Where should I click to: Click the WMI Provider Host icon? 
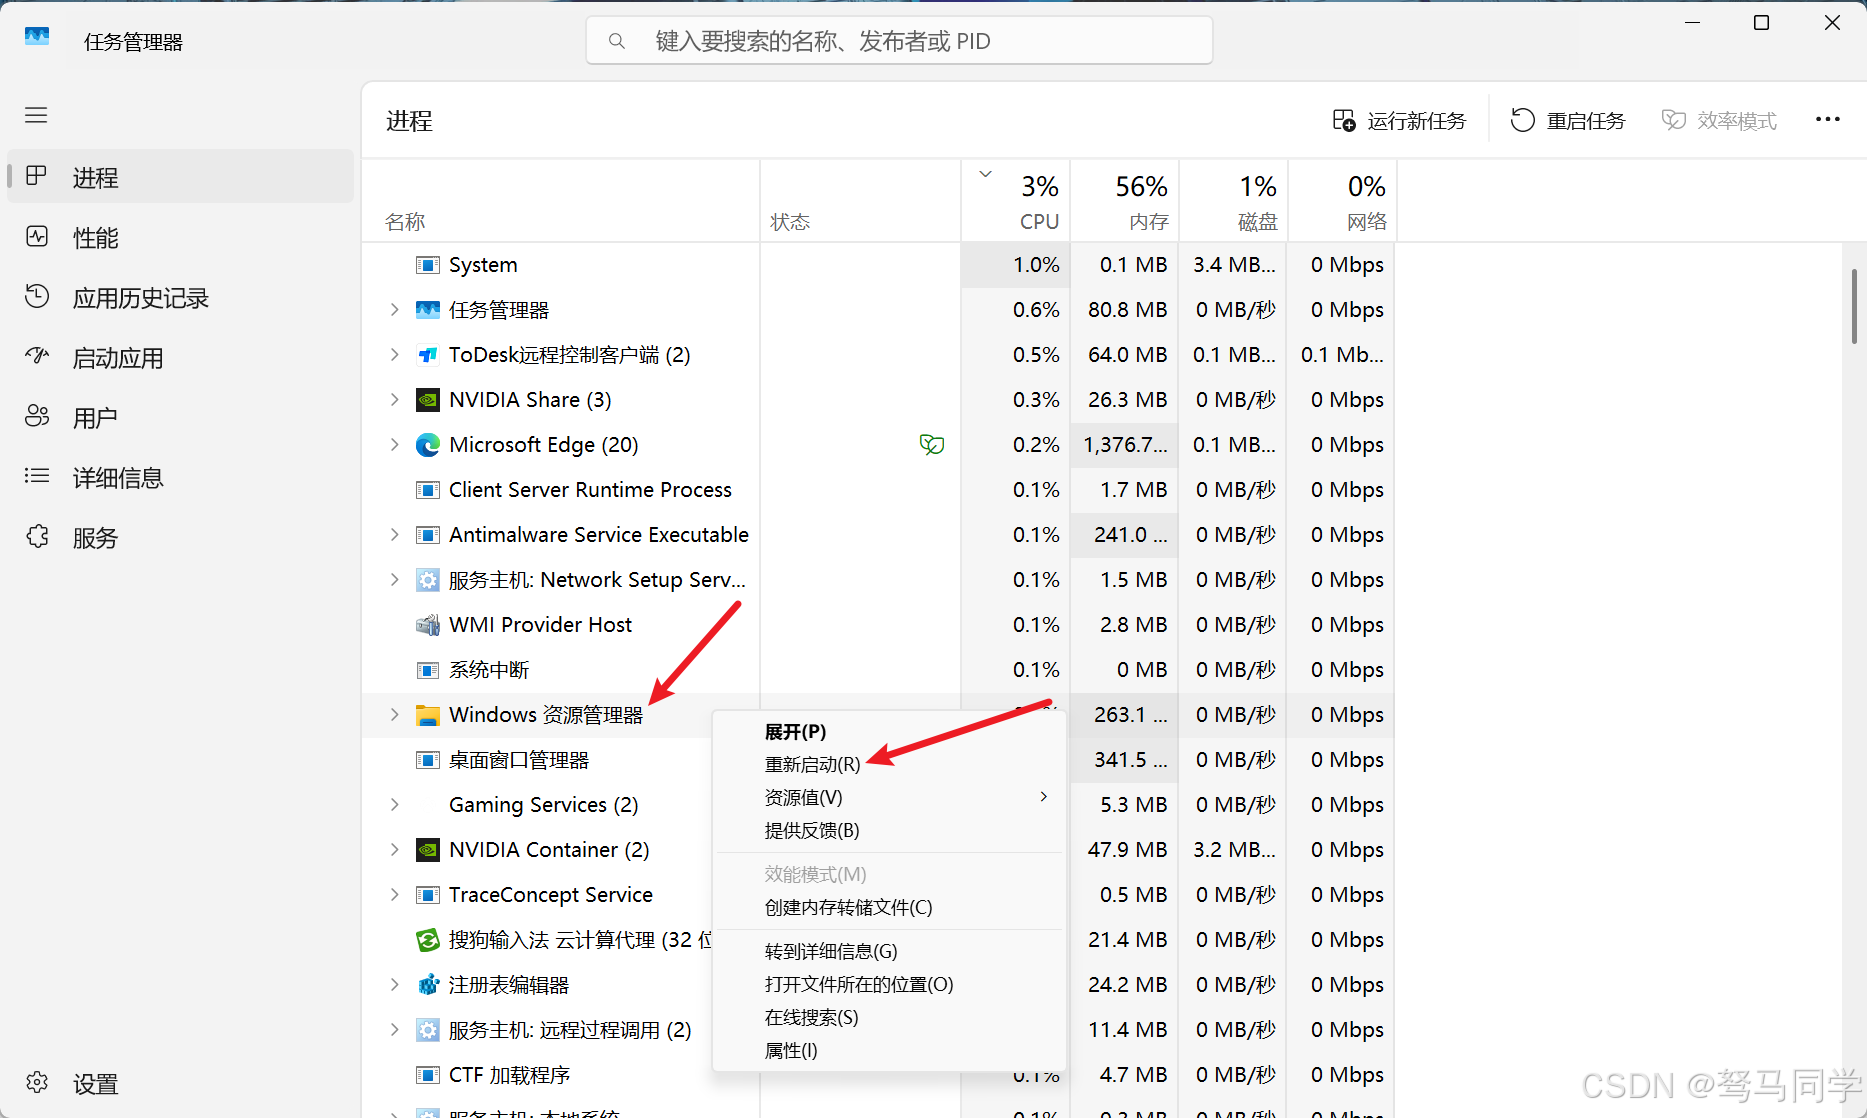point(428,625)
